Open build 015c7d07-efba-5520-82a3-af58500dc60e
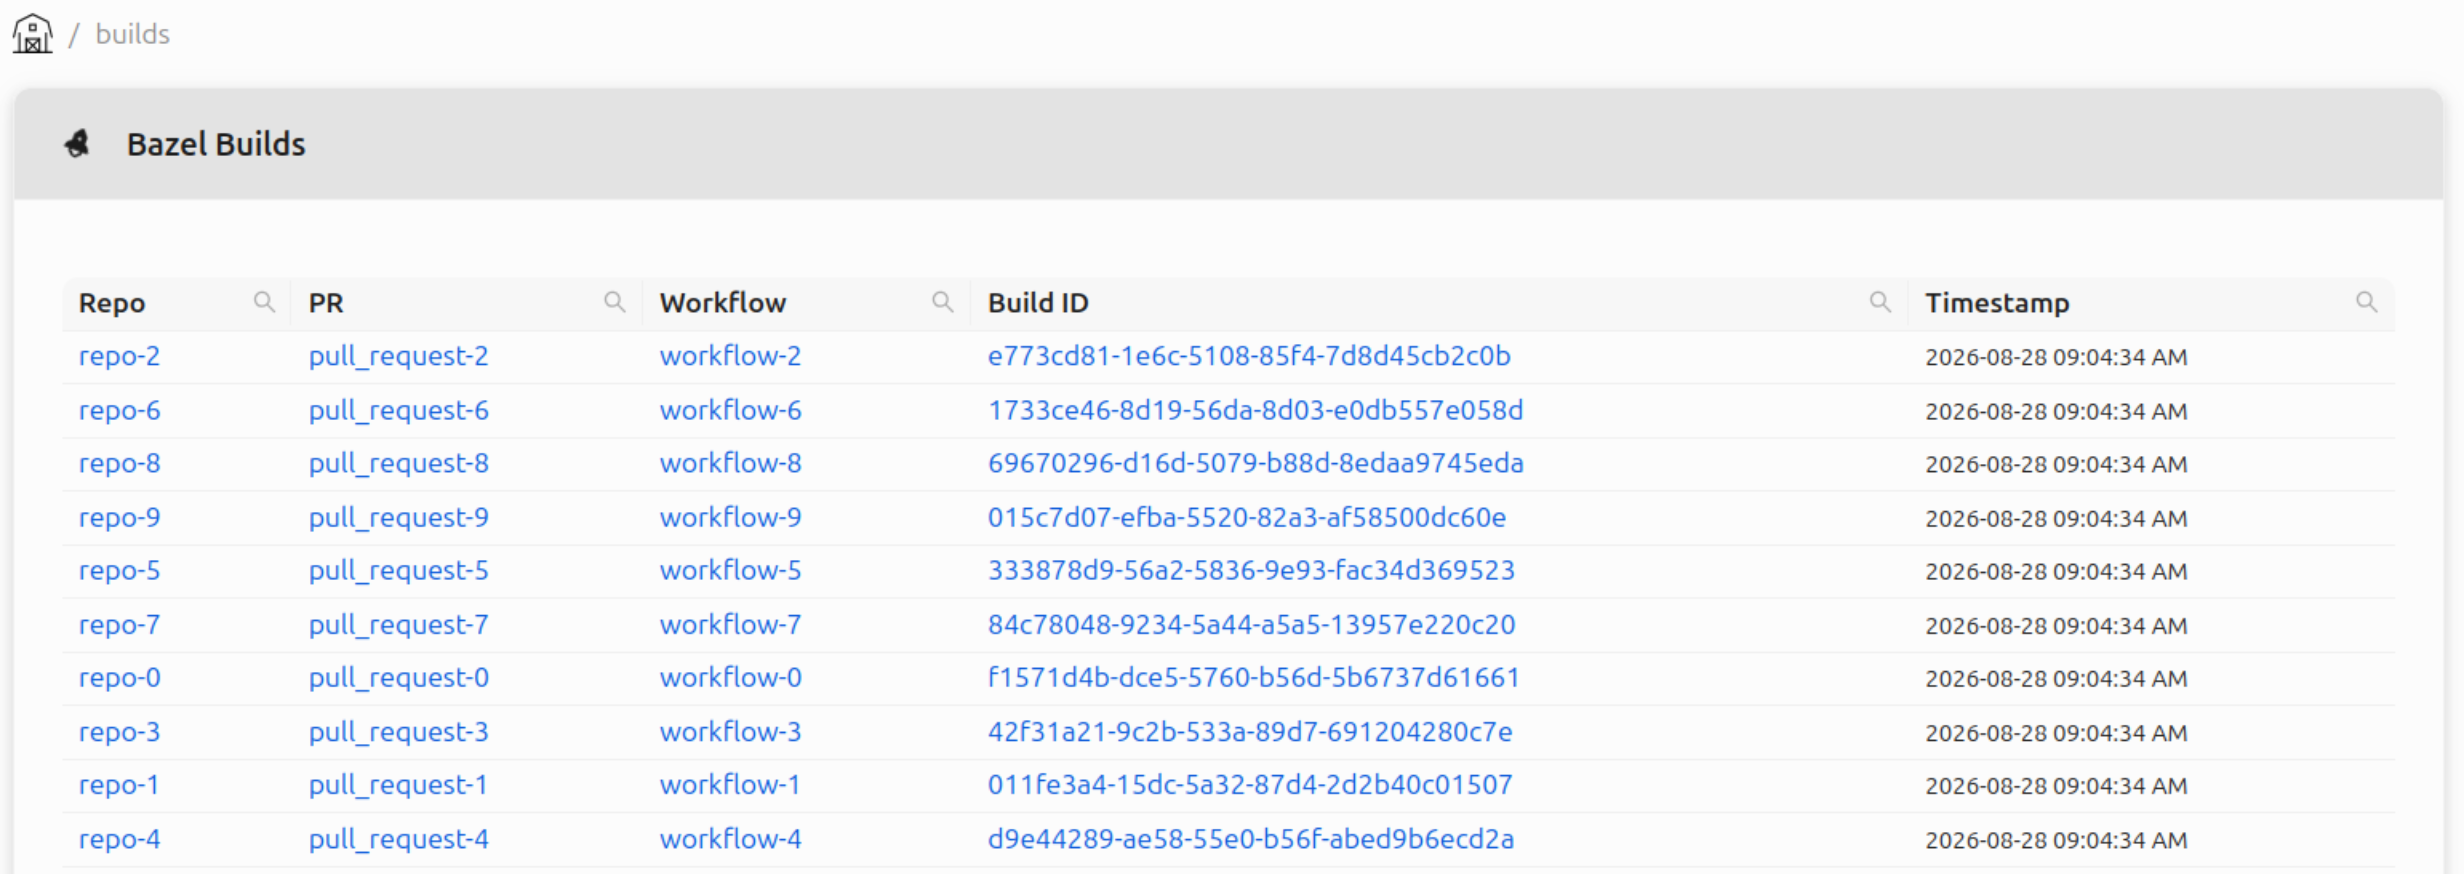Viewport: 2464px width, 874px height. (1247, 517)
